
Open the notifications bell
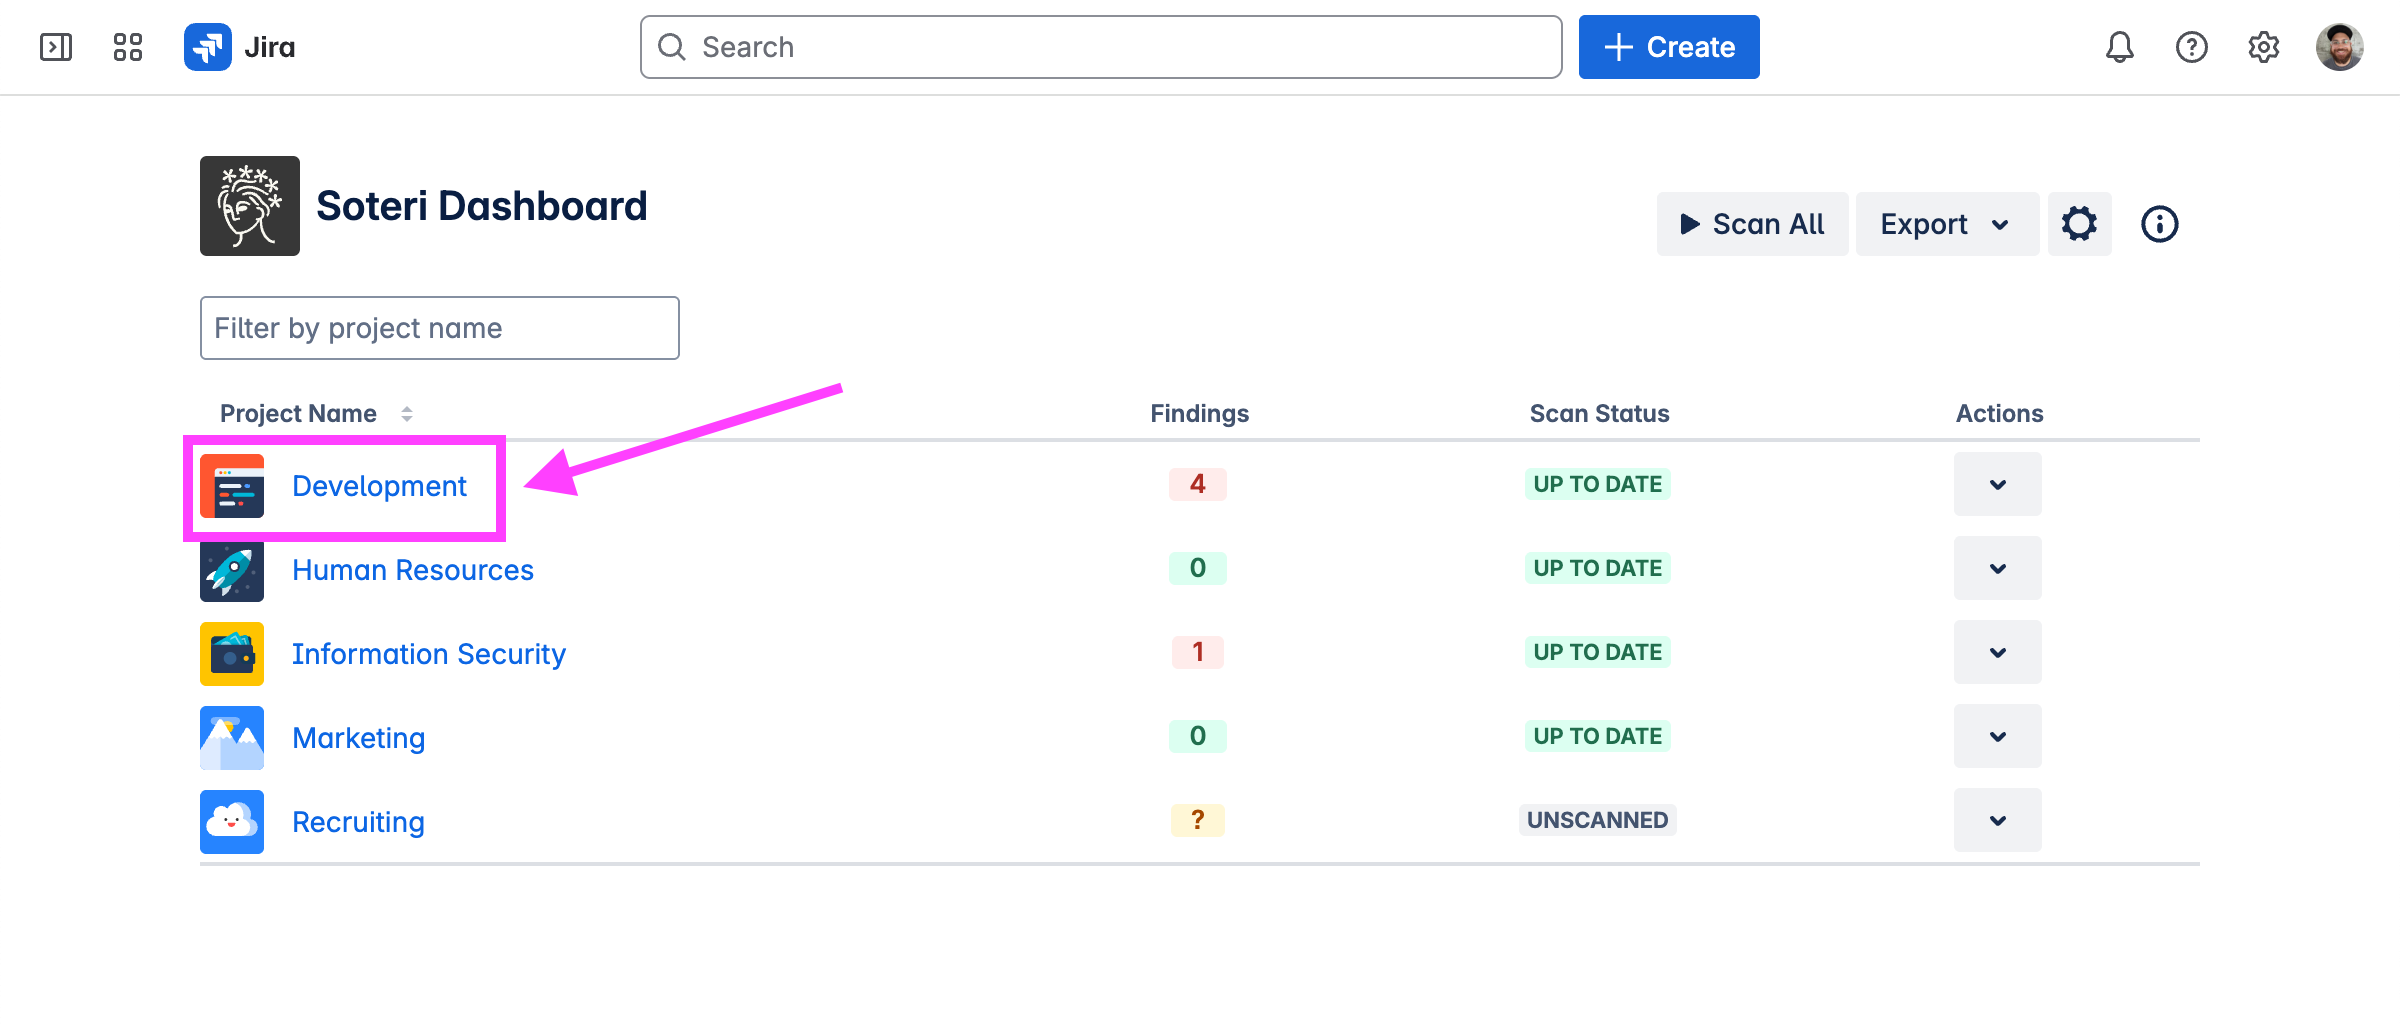click(2119, 47)
